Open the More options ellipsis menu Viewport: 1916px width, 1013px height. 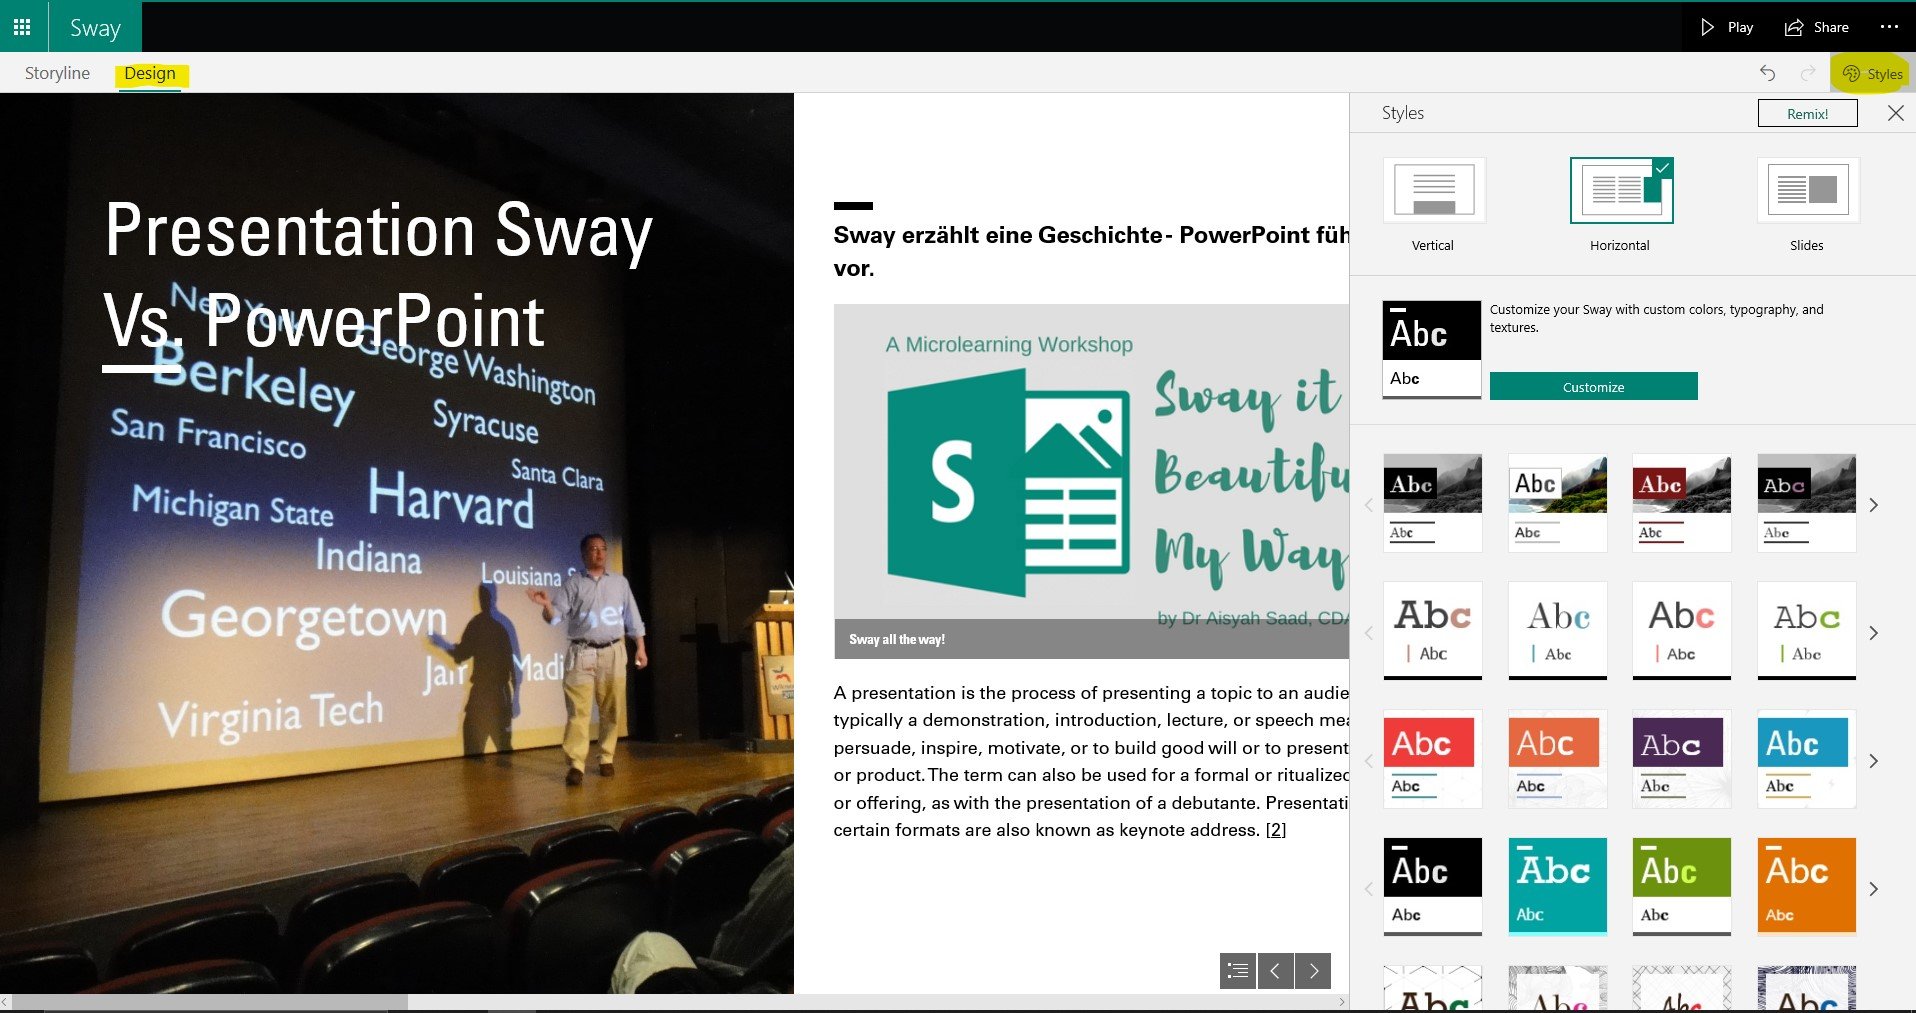click(1889, 27)
